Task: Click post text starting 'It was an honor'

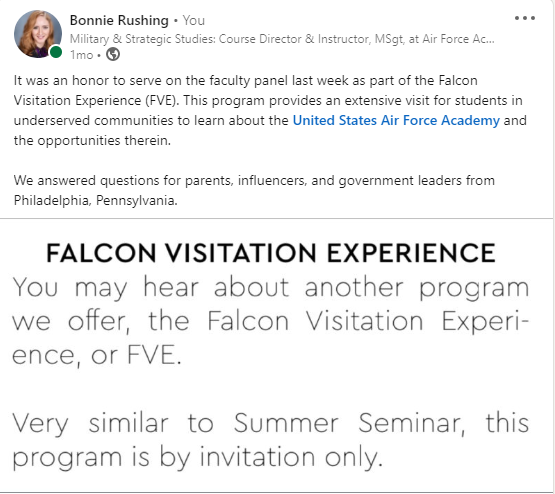Action: pos(245,80)
